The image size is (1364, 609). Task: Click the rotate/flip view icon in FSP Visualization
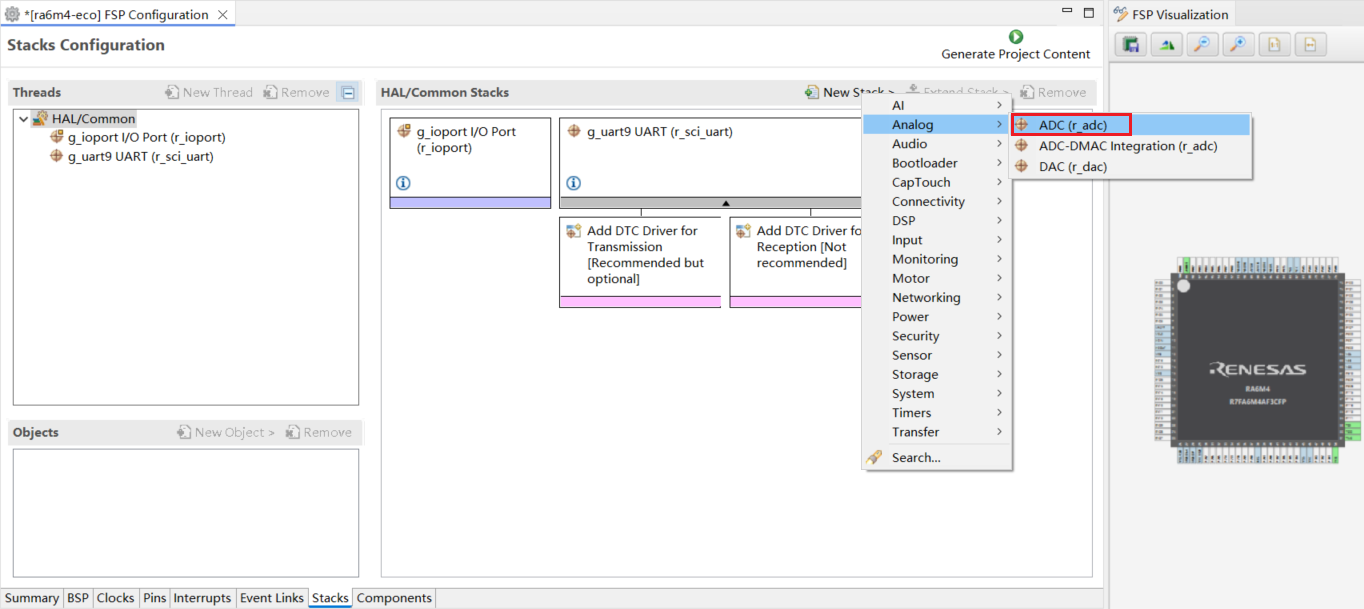pos(1166,44)
